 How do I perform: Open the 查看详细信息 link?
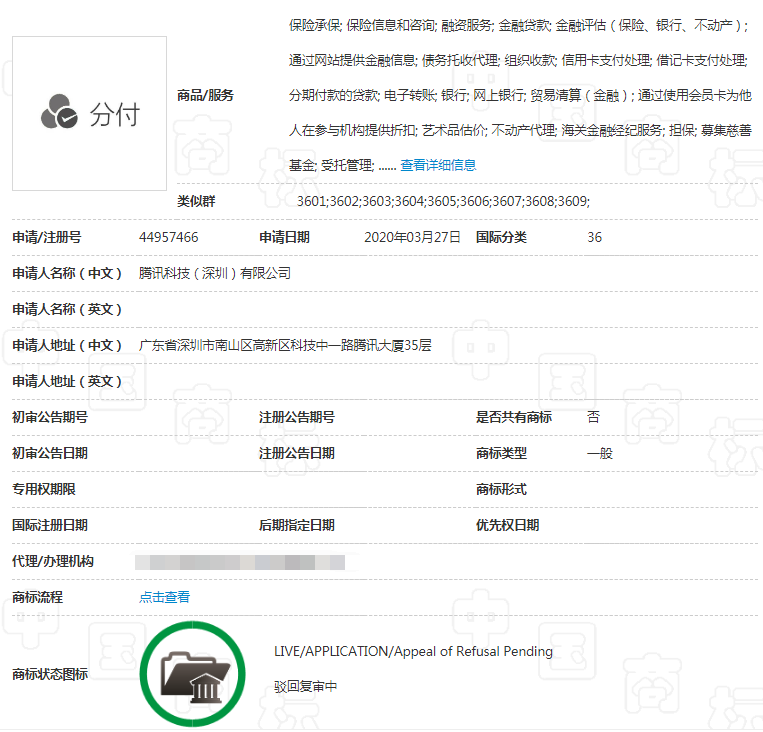pos(438,165)
